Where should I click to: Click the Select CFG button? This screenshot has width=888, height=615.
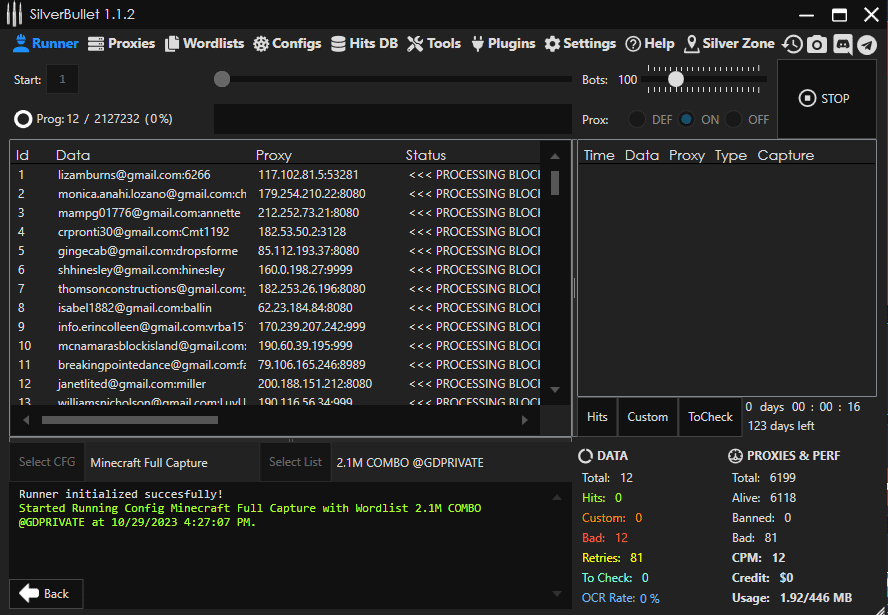[x=47, y=462]
